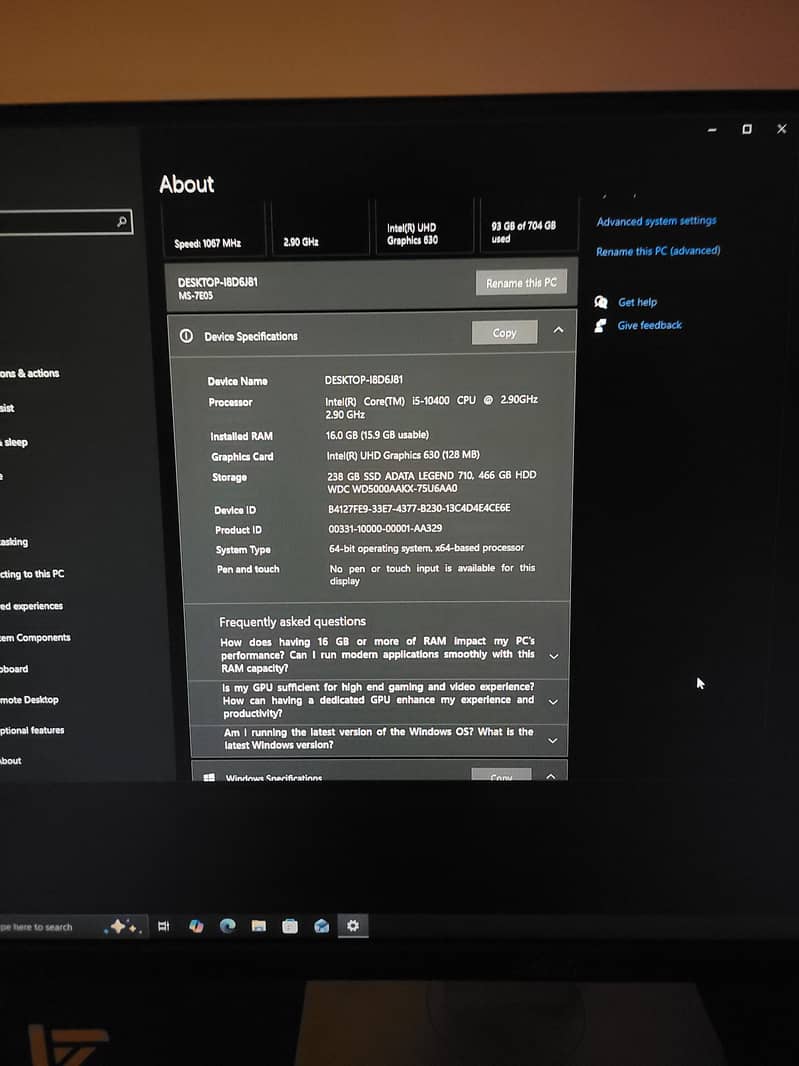Click the Settings gear on the taskbar
Screen dimensions: 799x1066
coord(352,925)
